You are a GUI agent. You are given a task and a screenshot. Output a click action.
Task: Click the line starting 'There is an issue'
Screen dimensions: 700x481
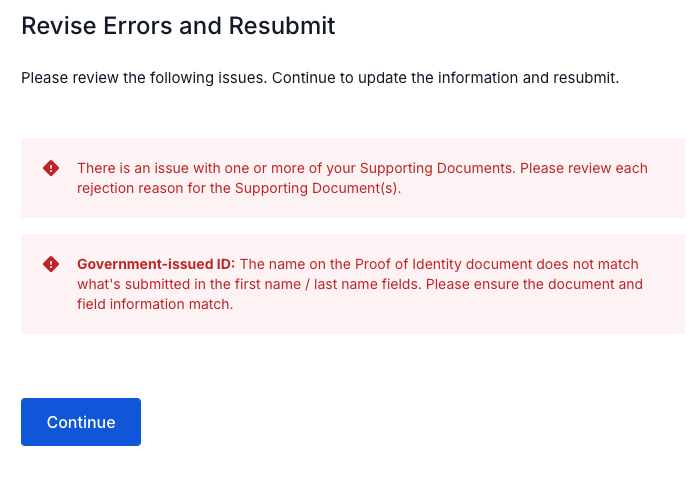coord(362,168)
